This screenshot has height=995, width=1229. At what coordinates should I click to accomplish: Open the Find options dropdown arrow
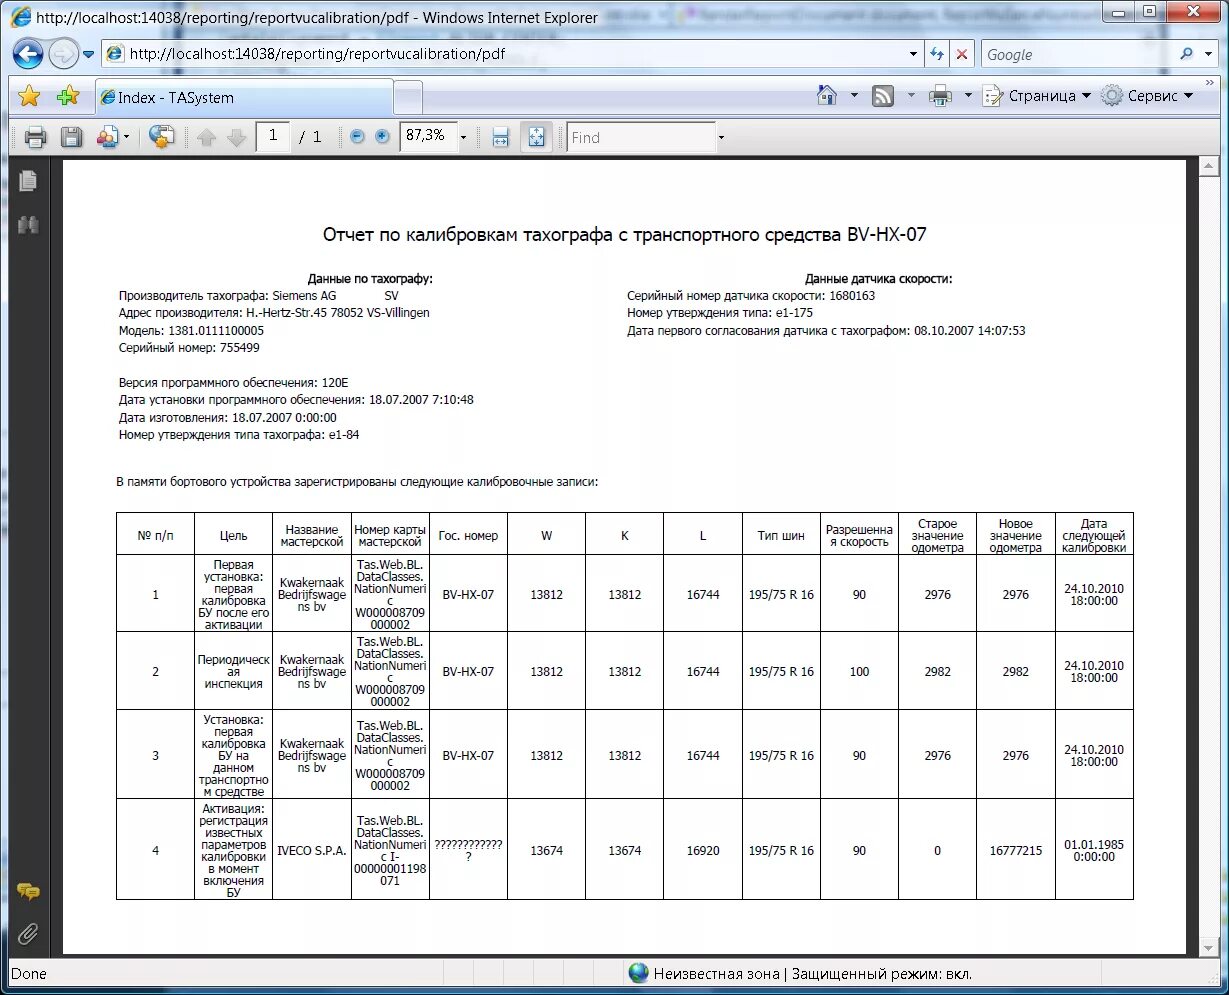coord(721,137)
